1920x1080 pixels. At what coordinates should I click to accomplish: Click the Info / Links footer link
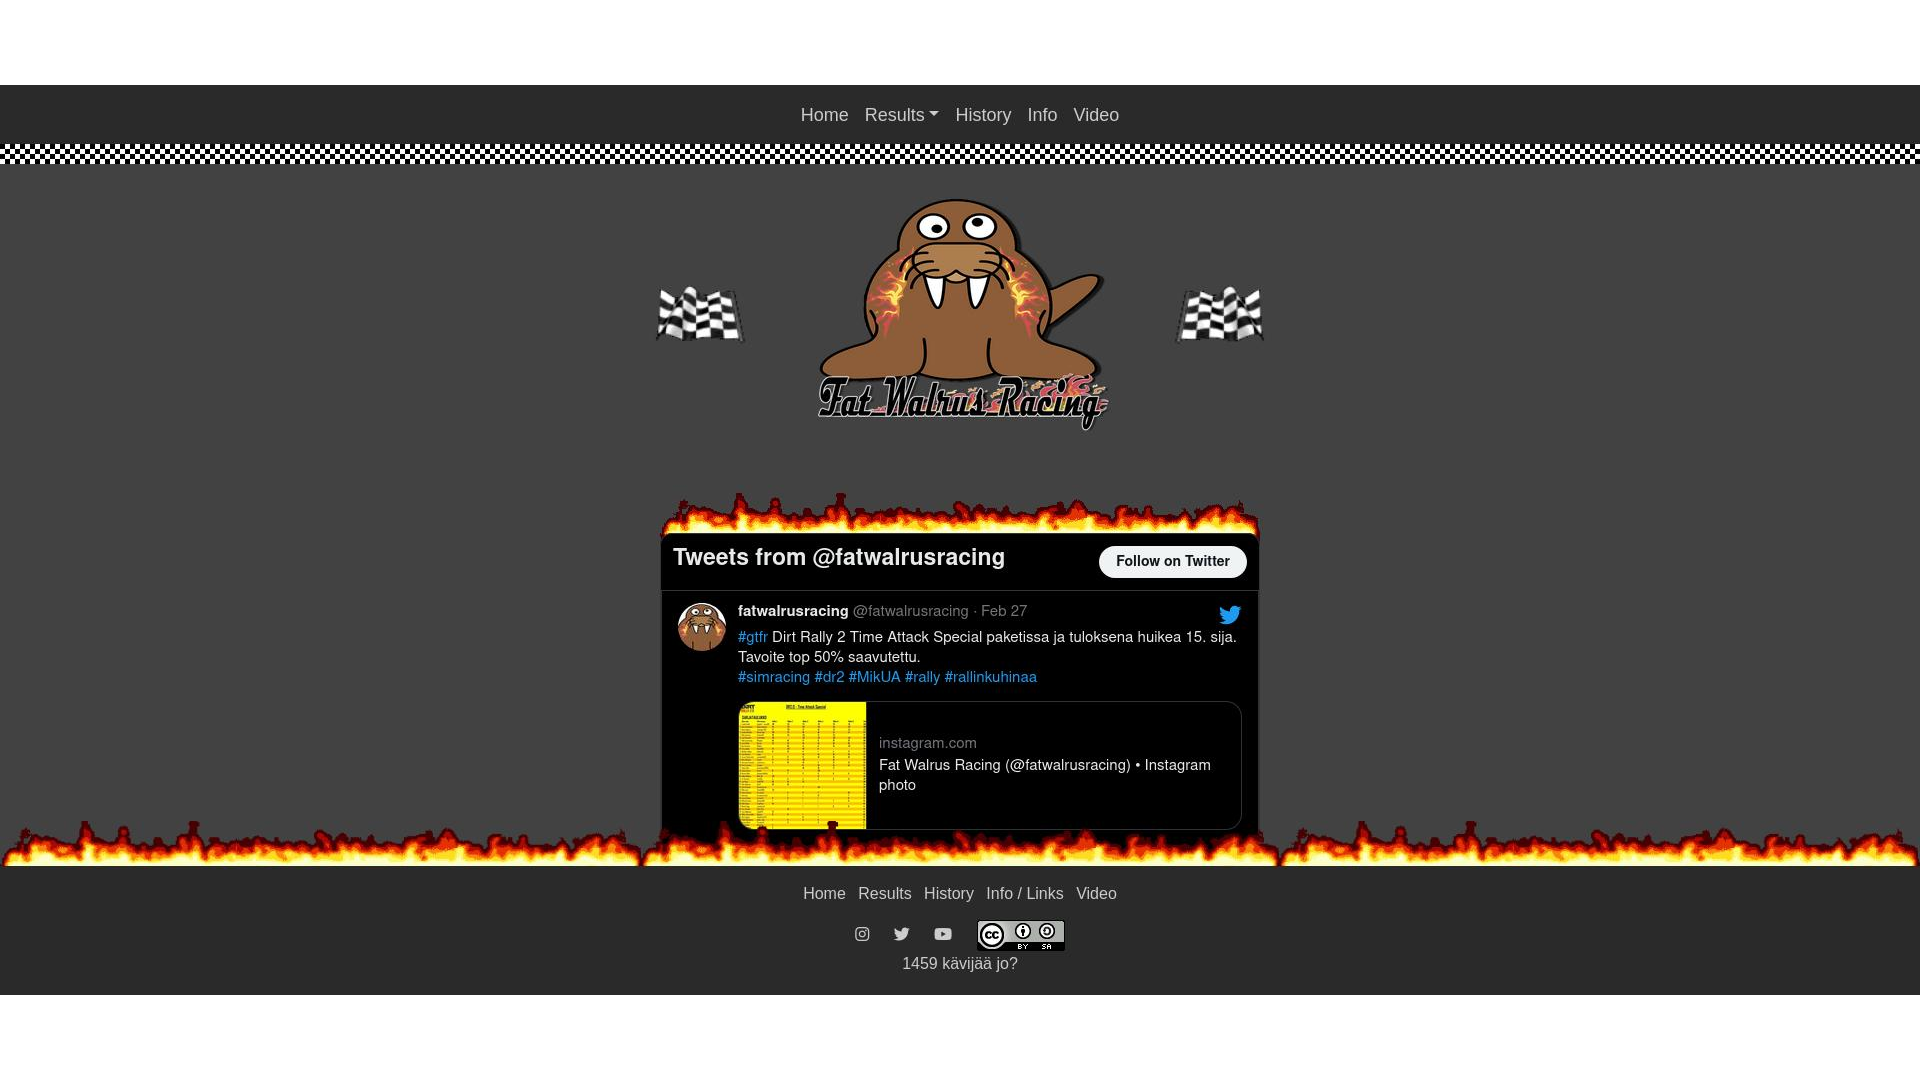coord(1024,894)
